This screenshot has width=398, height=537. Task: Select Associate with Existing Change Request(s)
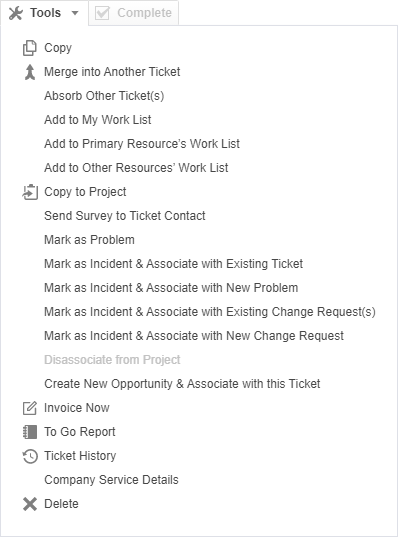tap(210, 312)
